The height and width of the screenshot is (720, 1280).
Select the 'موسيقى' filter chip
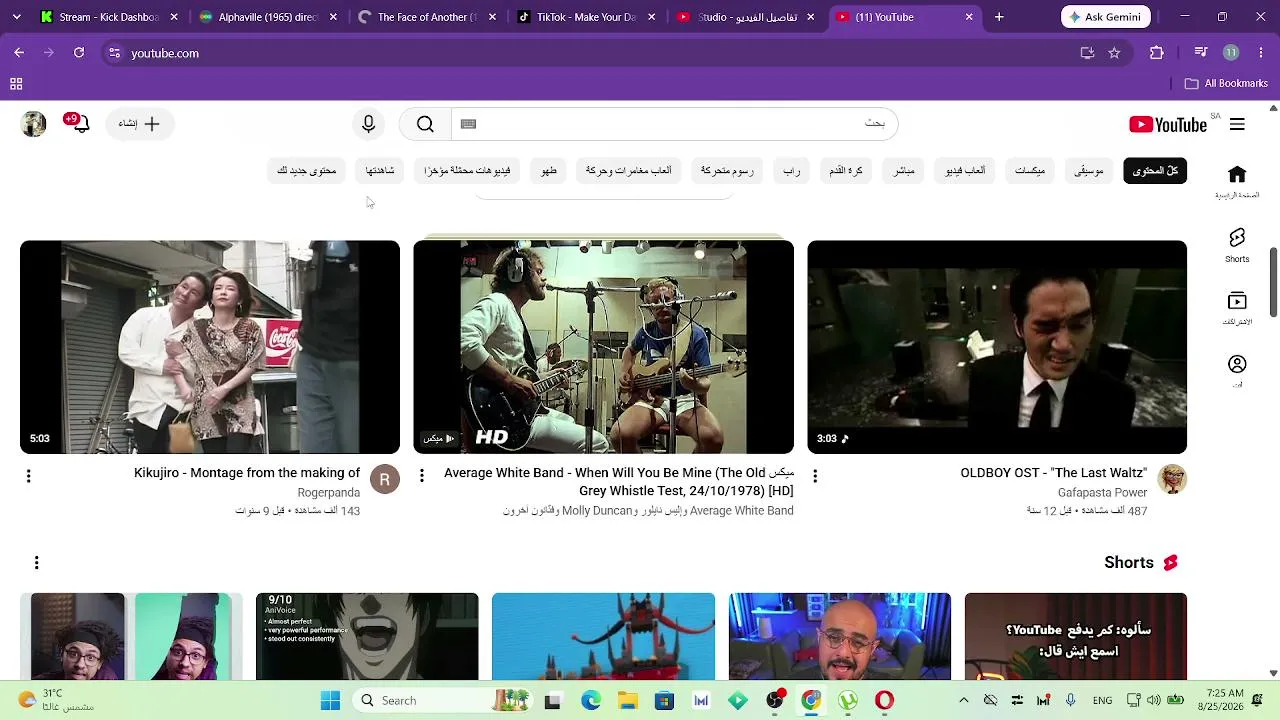1089,171
